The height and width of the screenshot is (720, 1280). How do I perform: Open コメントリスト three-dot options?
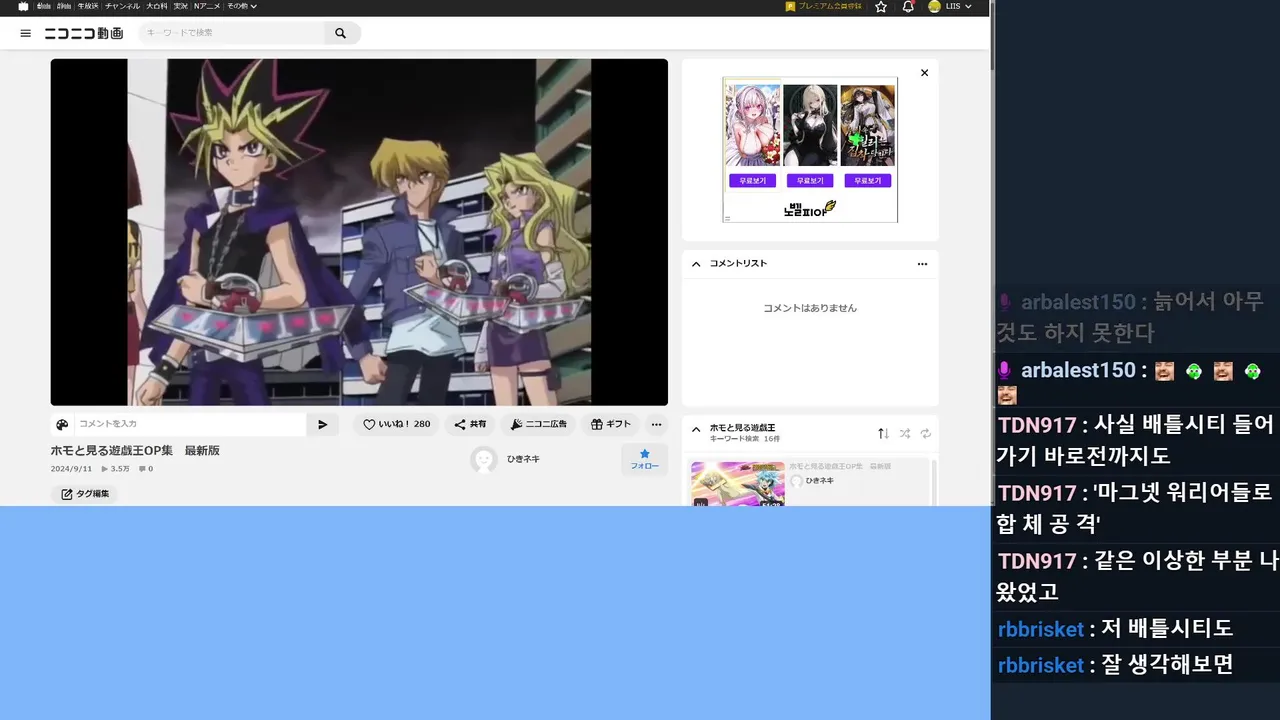922,264
